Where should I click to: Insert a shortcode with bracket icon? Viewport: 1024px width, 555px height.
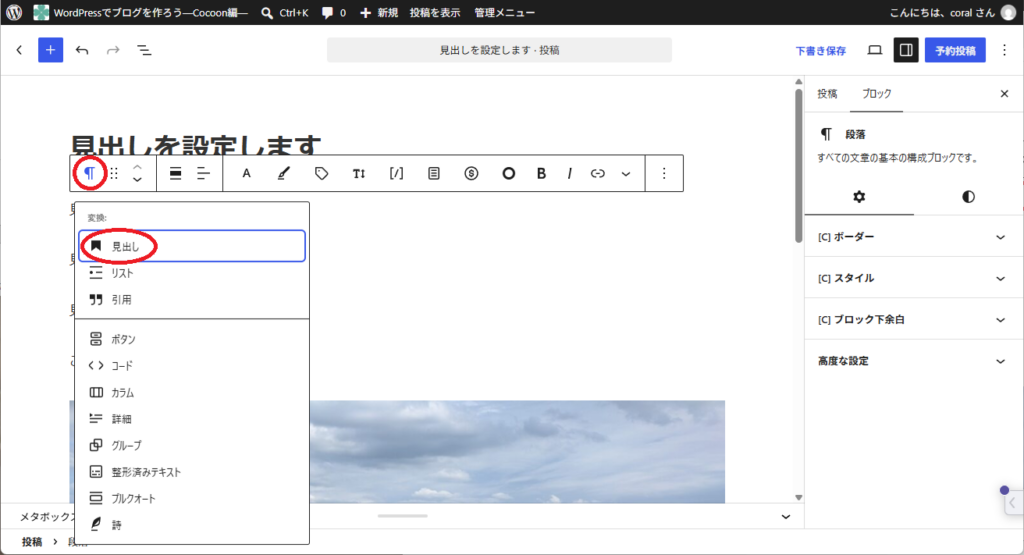pos(396,173)
